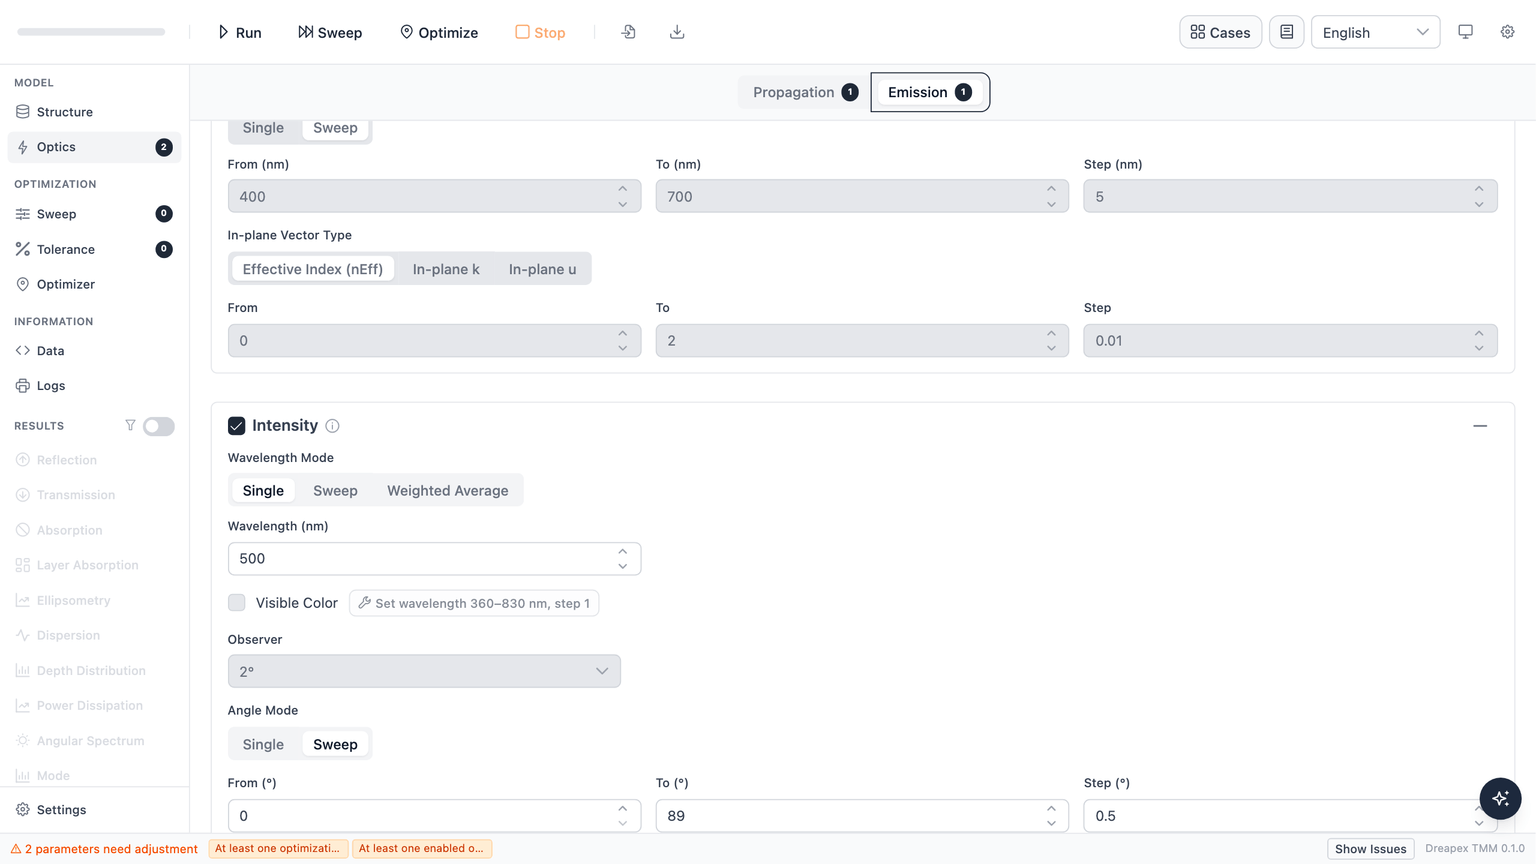Enable the Visible Color checkbox
Image resolution: width=1536 pixels, height=864 pixels.
click(x=237, y=603)
